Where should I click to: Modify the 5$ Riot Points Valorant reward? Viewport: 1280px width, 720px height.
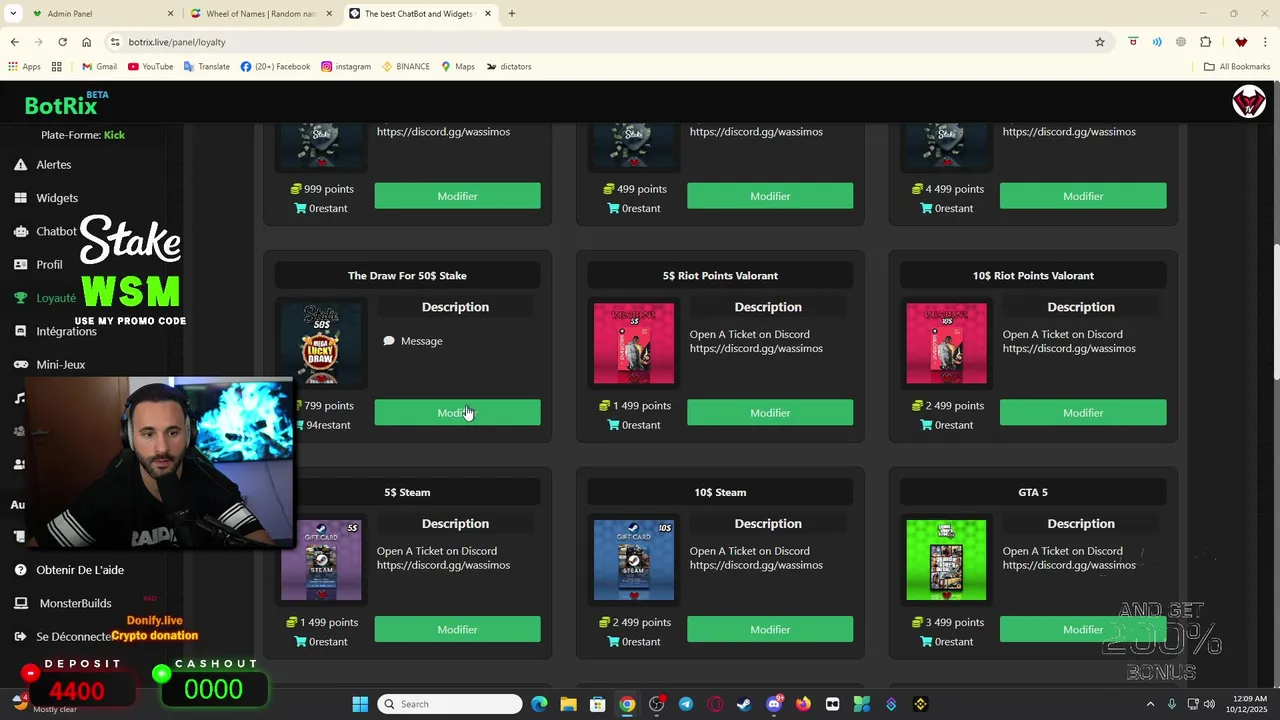pyautogui.click(x=770, y=413)
